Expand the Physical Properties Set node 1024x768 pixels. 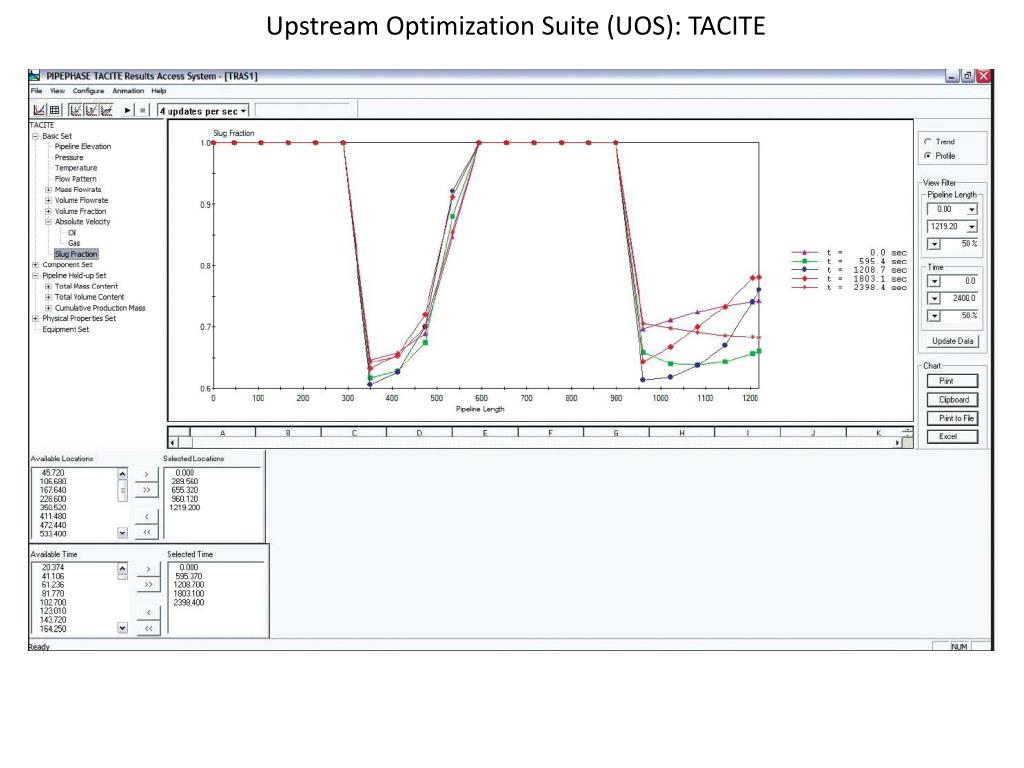pos(36,318)
